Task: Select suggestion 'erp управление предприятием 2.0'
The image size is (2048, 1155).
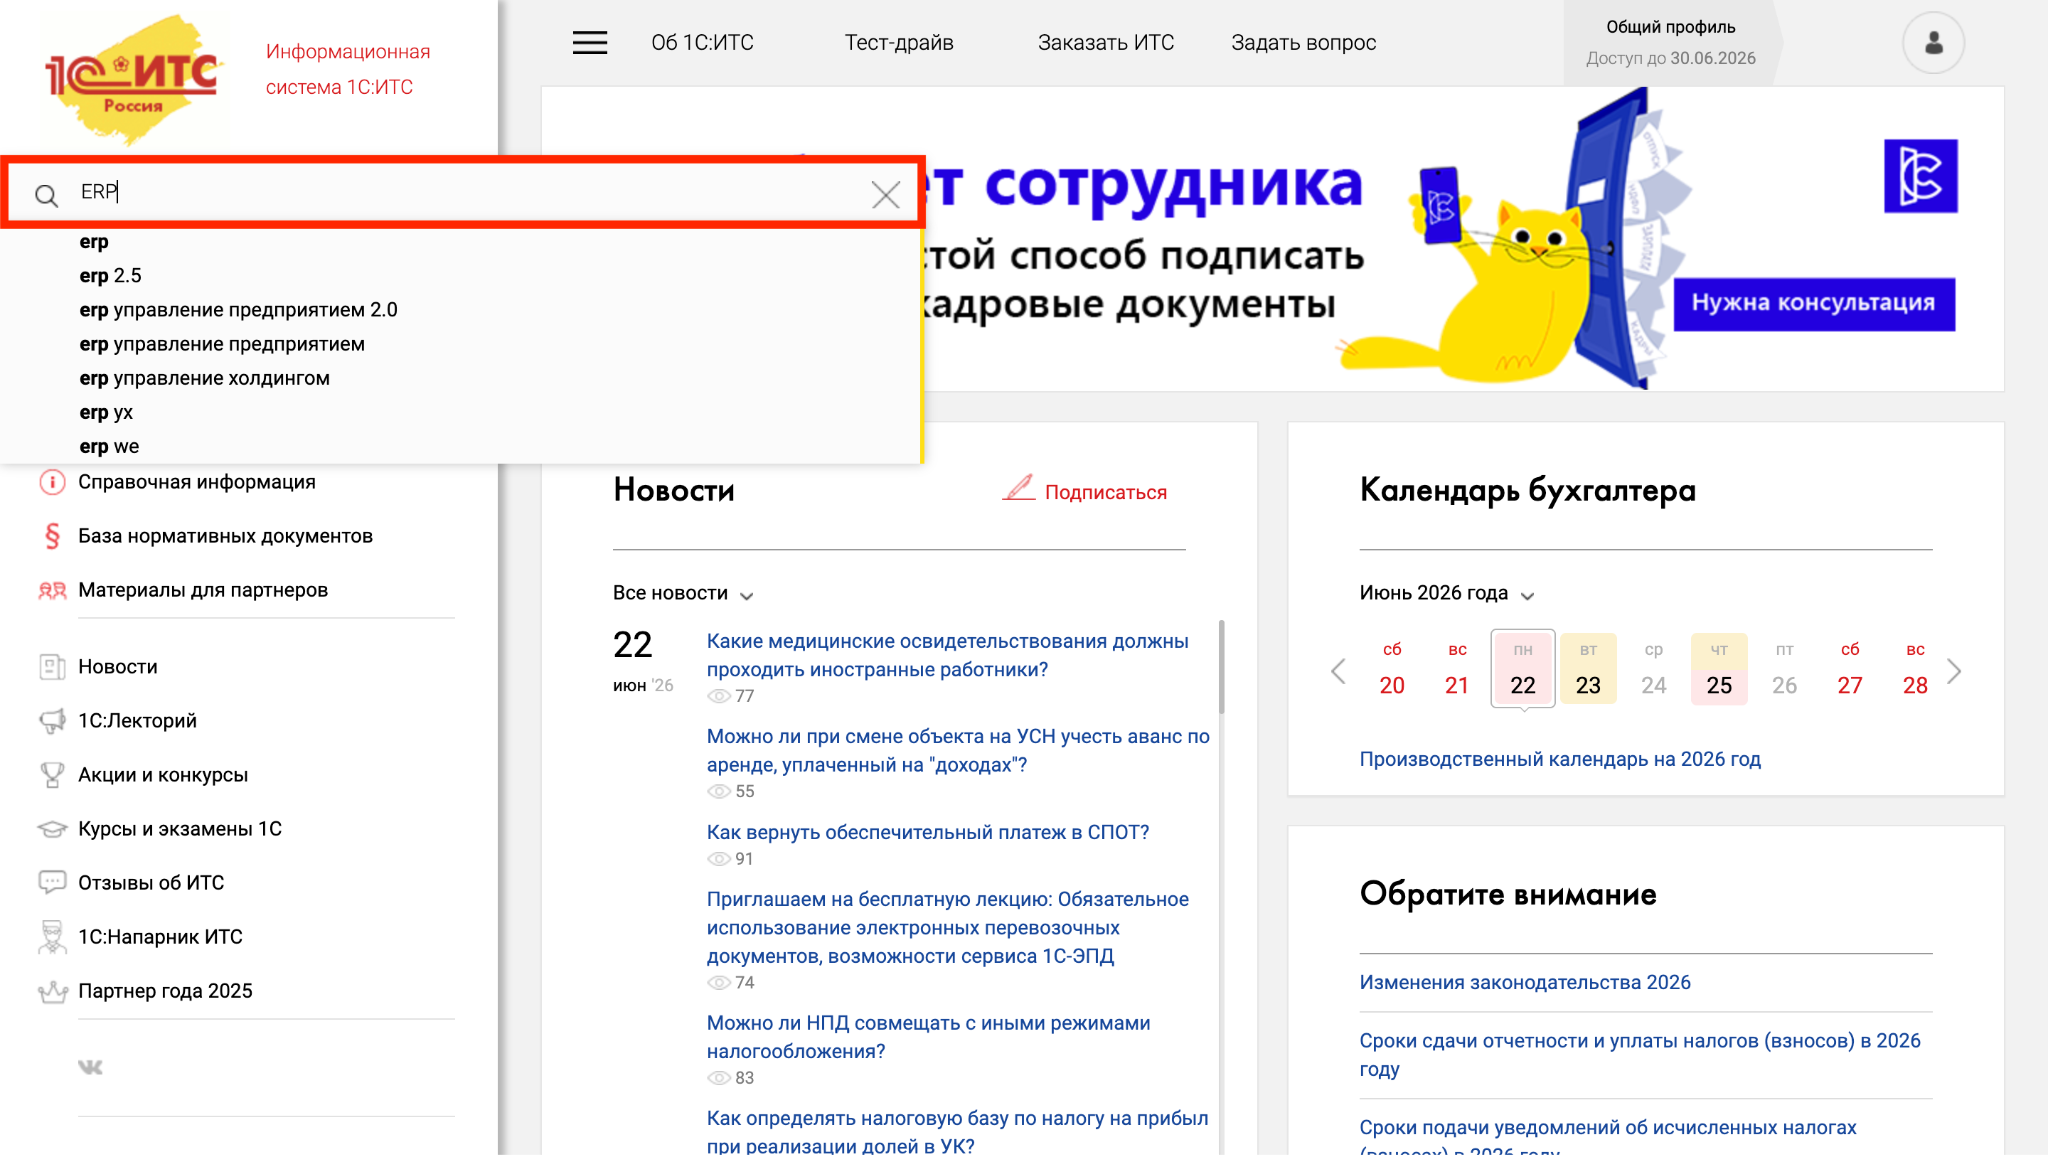Action: tap(238, 309)
